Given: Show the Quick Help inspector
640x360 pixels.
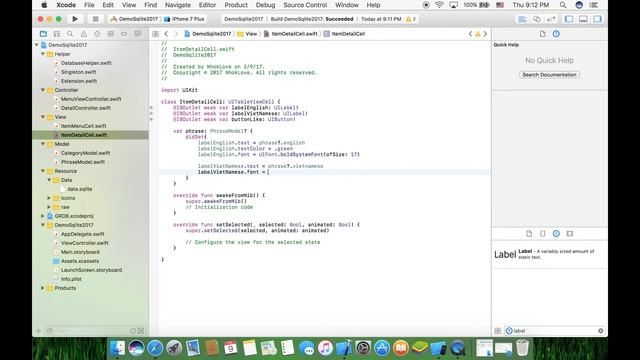Looking at the screenshot, I should pyautogui.click(x=556, y=34).
